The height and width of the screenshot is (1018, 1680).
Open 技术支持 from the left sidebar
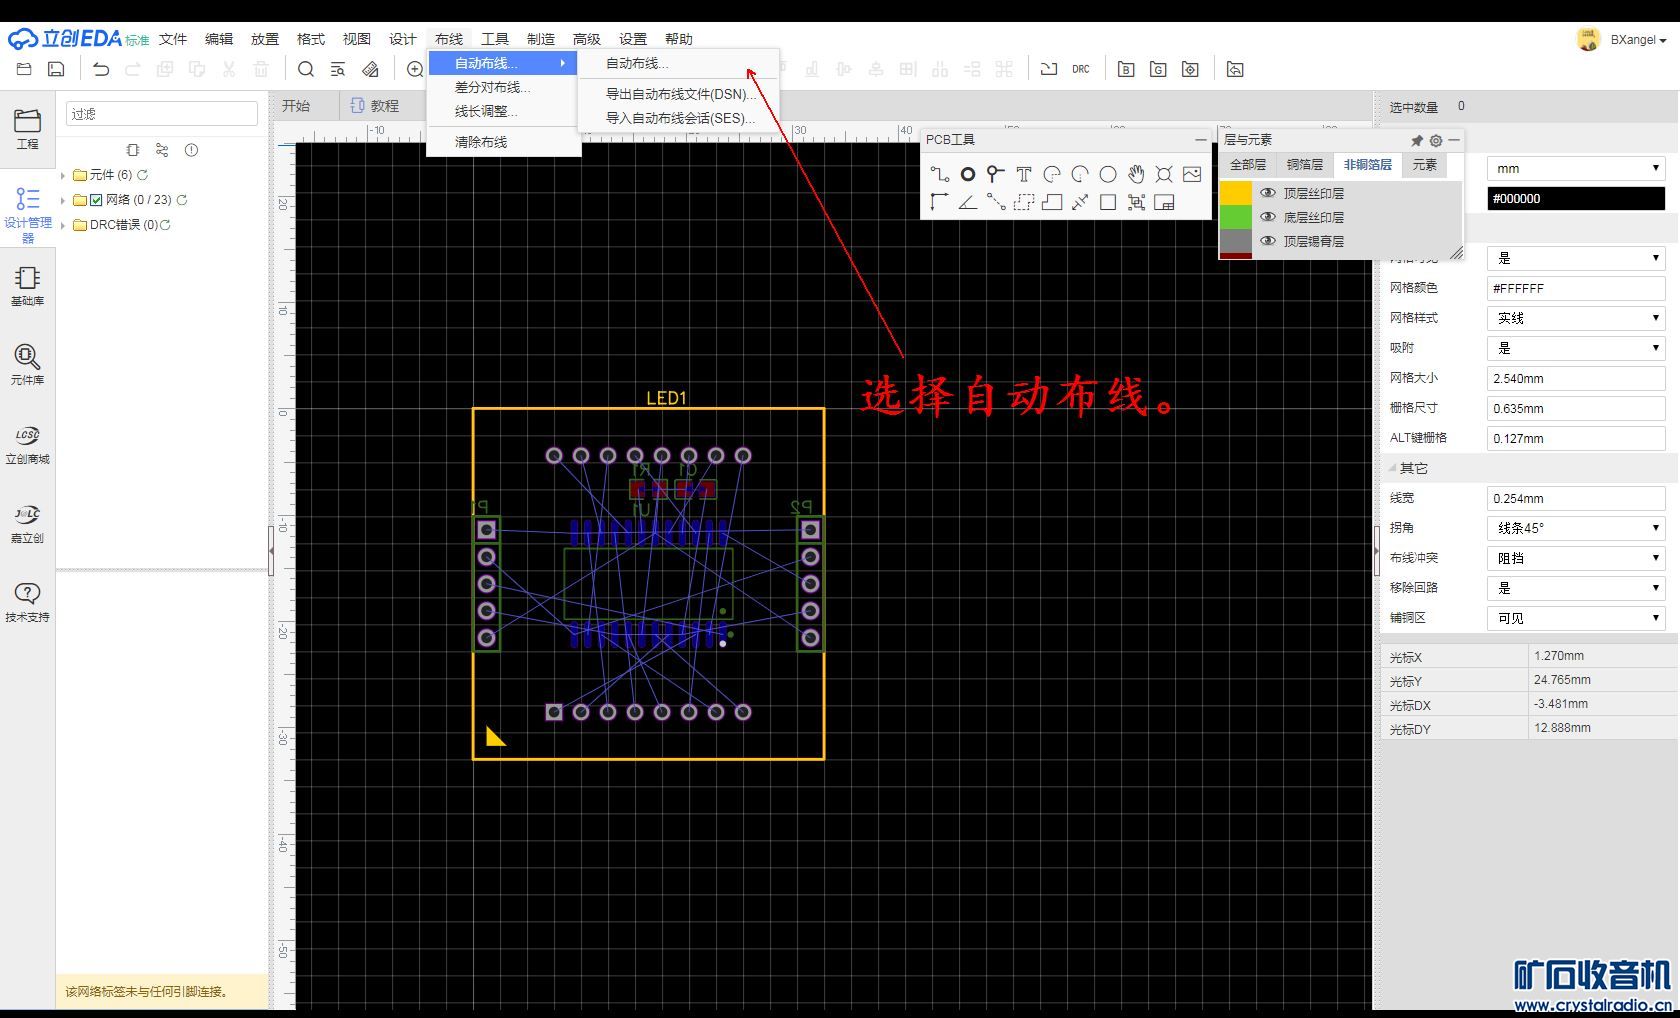point(27,602)
